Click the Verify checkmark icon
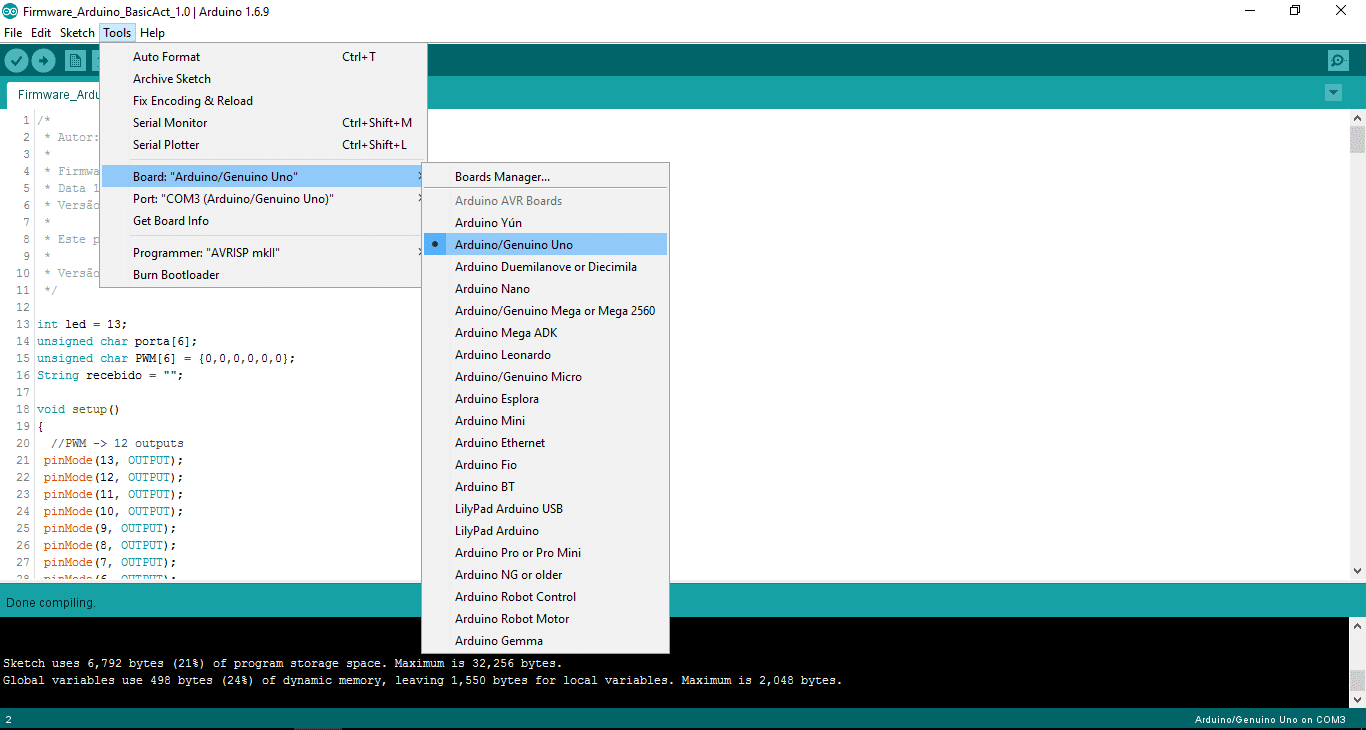The width and height of the screenshot is (1366, 730). [16, 61]
